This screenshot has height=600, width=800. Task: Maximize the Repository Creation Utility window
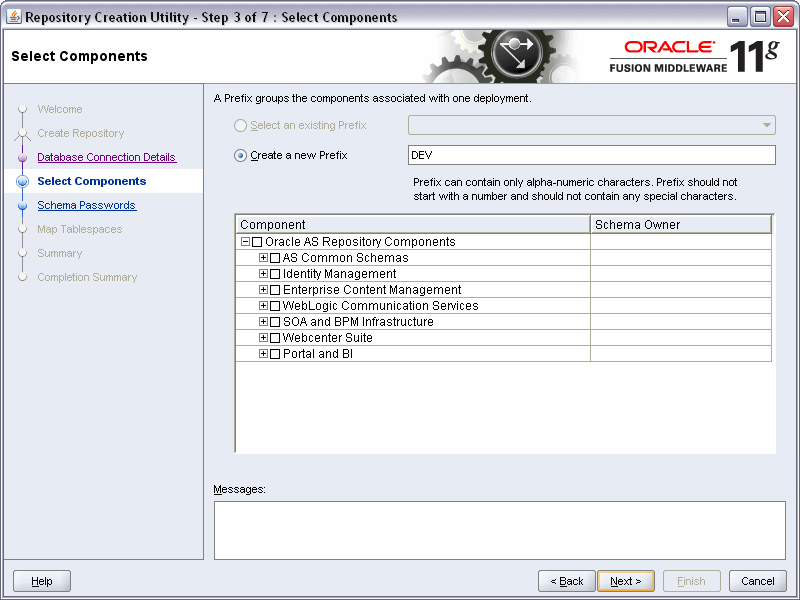pyautogui.click(x=760, y=17)
